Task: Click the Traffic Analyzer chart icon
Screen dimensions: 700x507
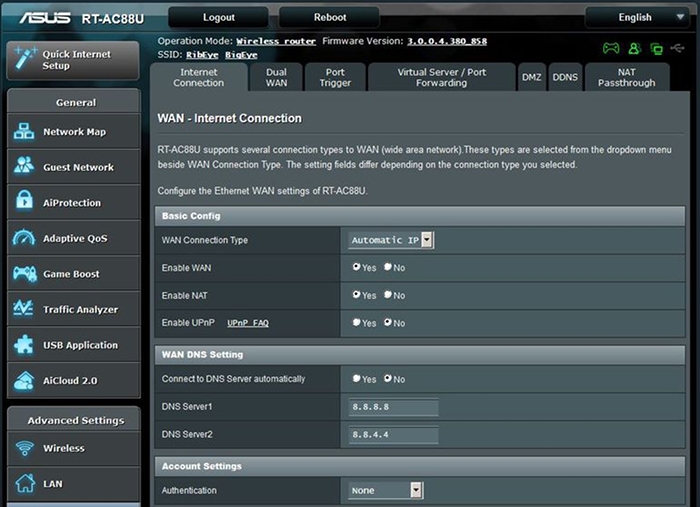Action: click(x=23, y=308)
